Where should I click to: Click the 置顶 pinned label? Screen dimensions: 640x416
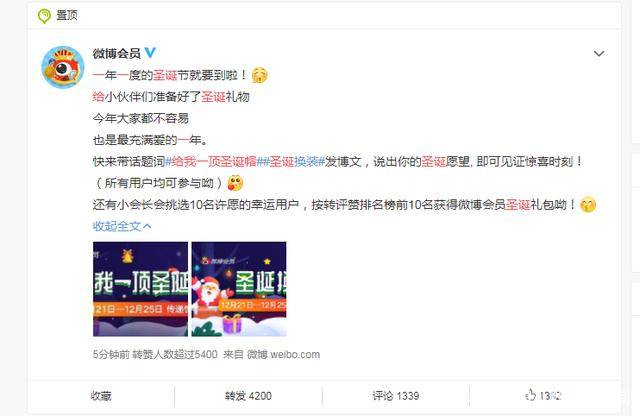pos(67,16)
